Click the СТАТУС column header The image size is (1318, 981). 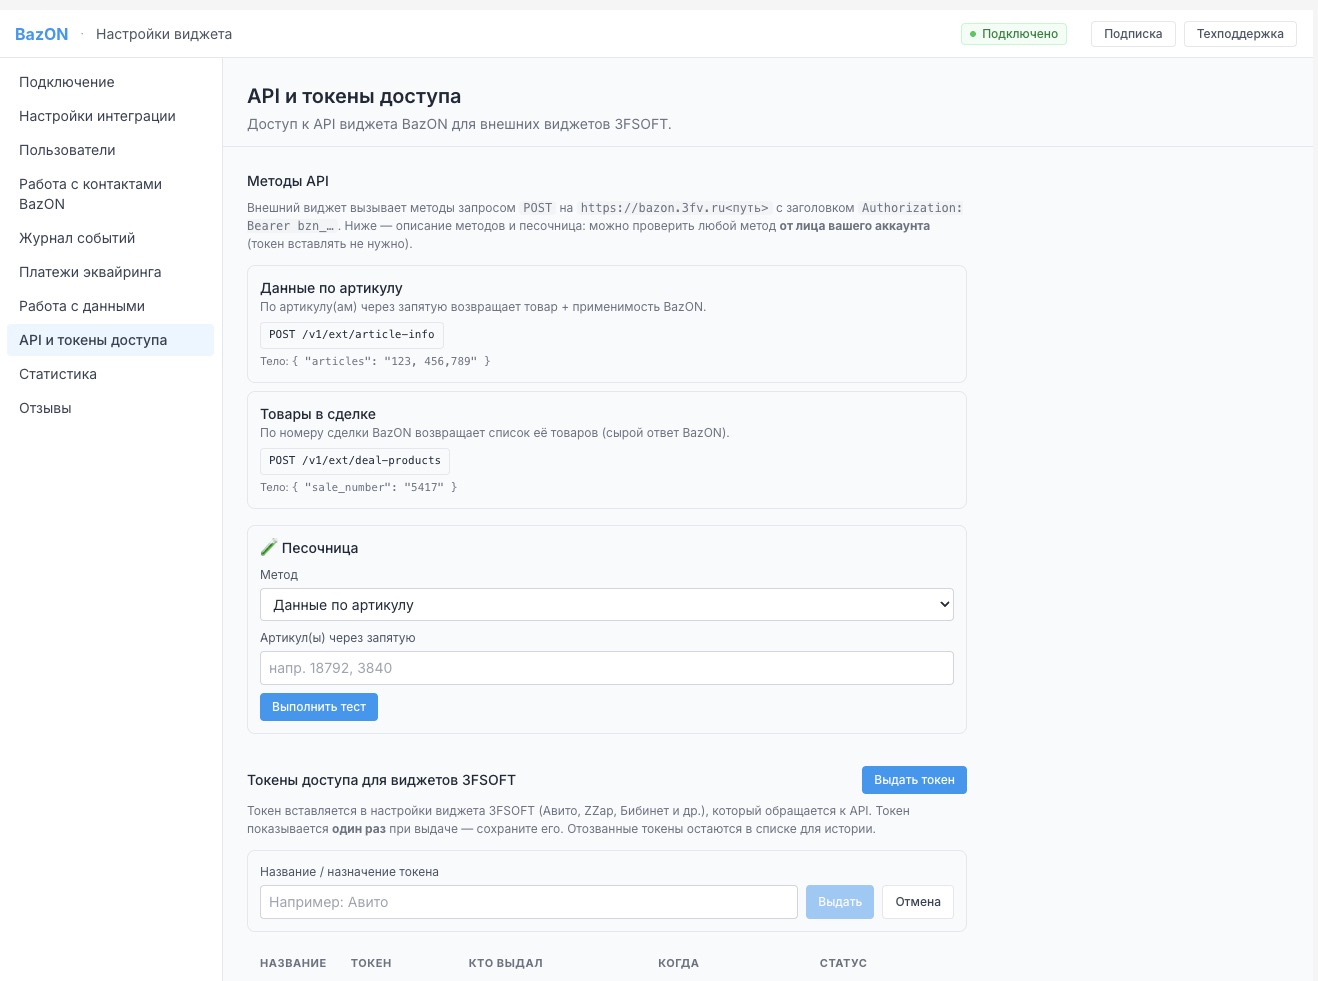click(843, 963)
